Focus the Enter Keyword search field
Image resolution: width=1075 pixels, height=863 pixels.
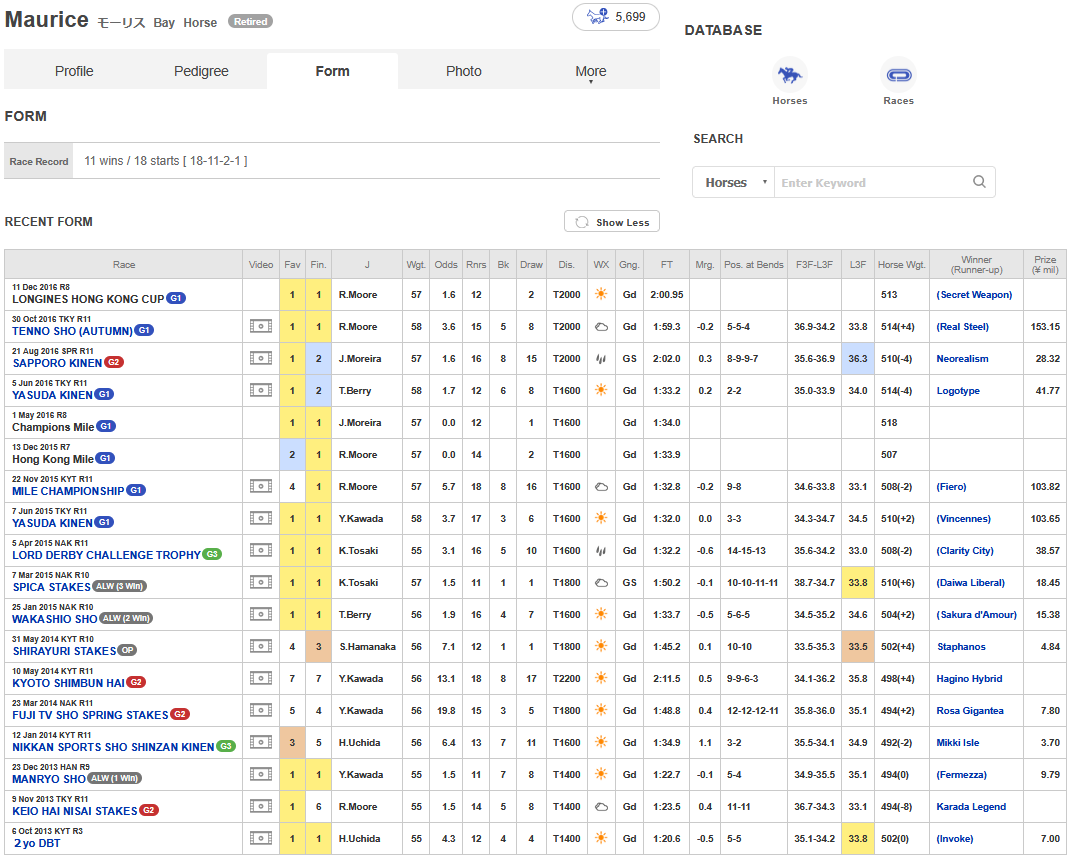click(x=872, y=182)
